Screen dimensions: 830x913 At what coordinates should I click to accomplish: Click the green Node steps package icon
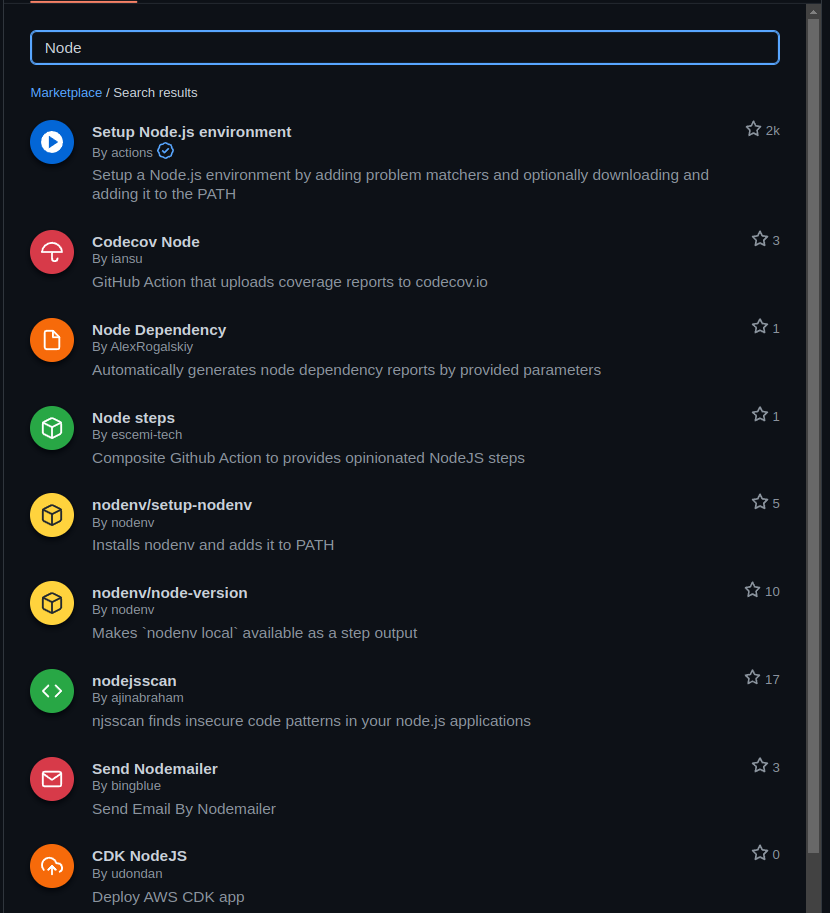(52, 428)
